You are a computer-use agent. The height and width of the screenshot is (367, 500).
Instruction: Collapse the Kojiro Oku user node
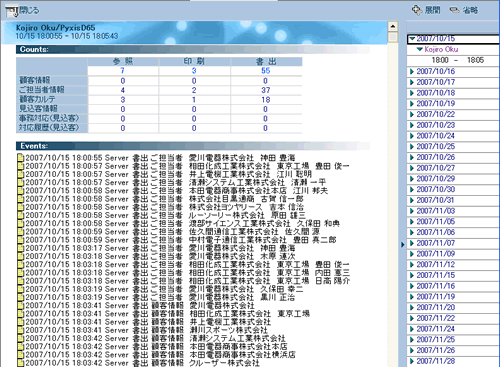pyautogui.click(x=420, y=49)
